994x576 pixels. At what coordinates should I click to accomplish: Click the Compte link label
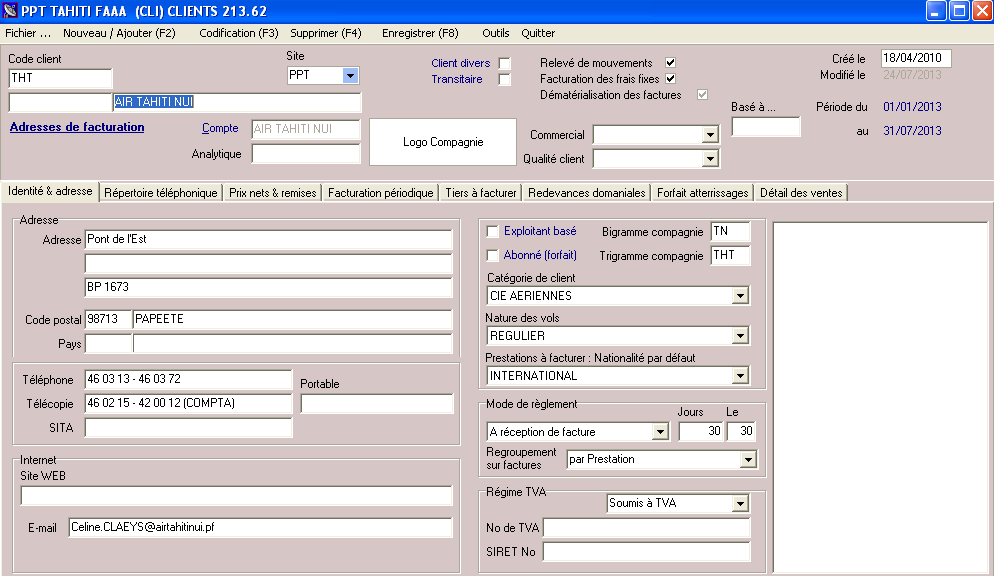[x=220, y=128]
